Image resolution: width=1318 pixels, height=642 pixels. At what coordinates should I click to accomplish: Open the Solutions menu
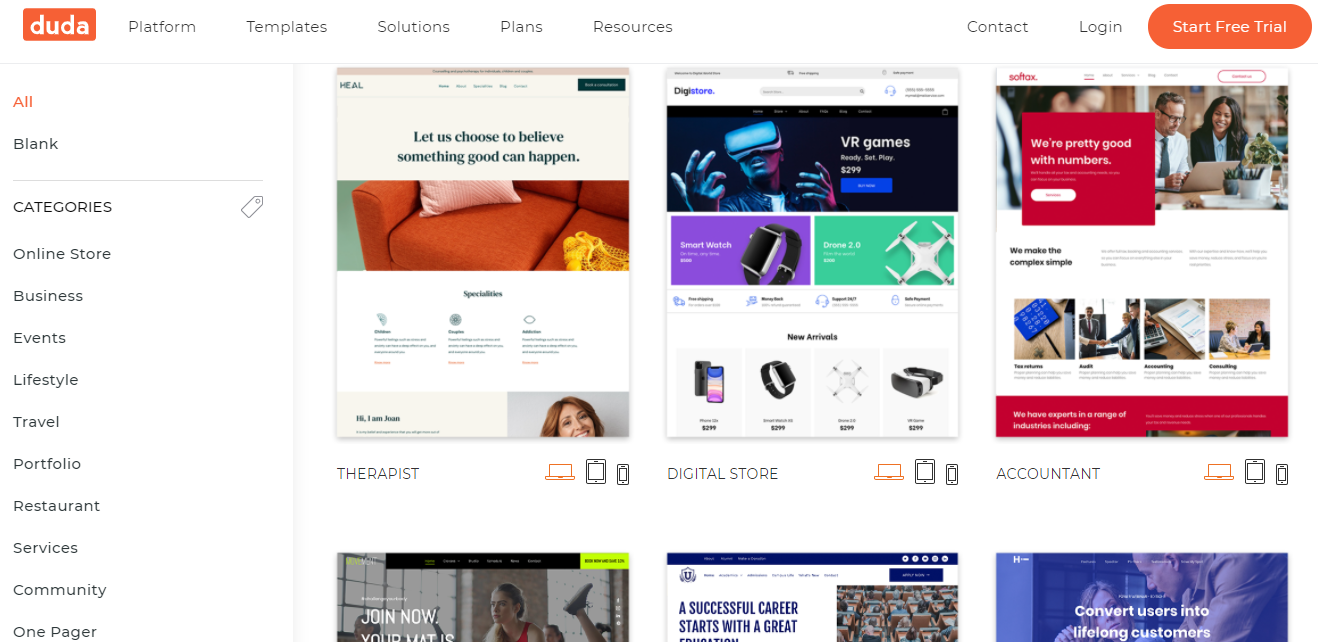pos(414,27)
